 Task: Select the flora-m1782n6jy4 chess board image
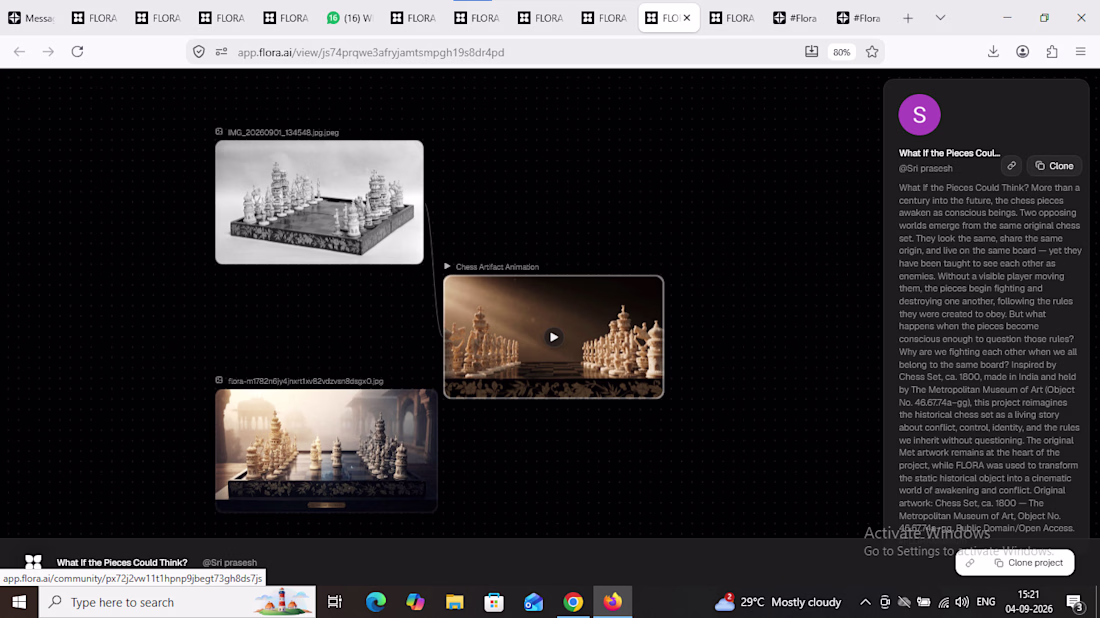click(x=326, y=450)
